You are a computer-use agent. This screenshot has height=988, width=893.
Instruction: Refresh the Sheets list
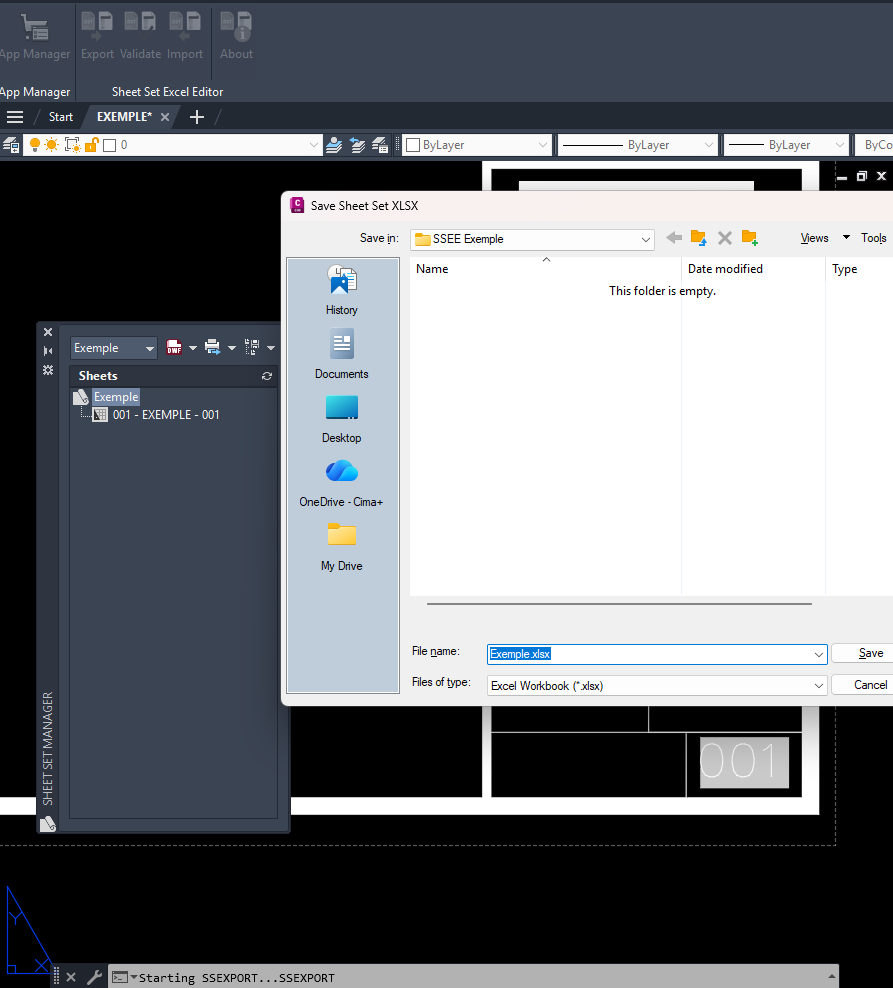tap(267, 376)
